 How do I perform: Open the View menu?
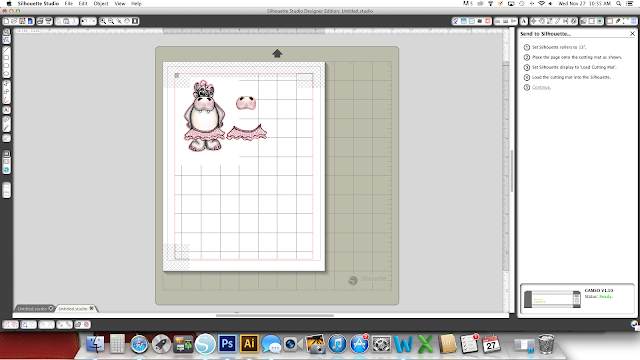coord(120,3)
